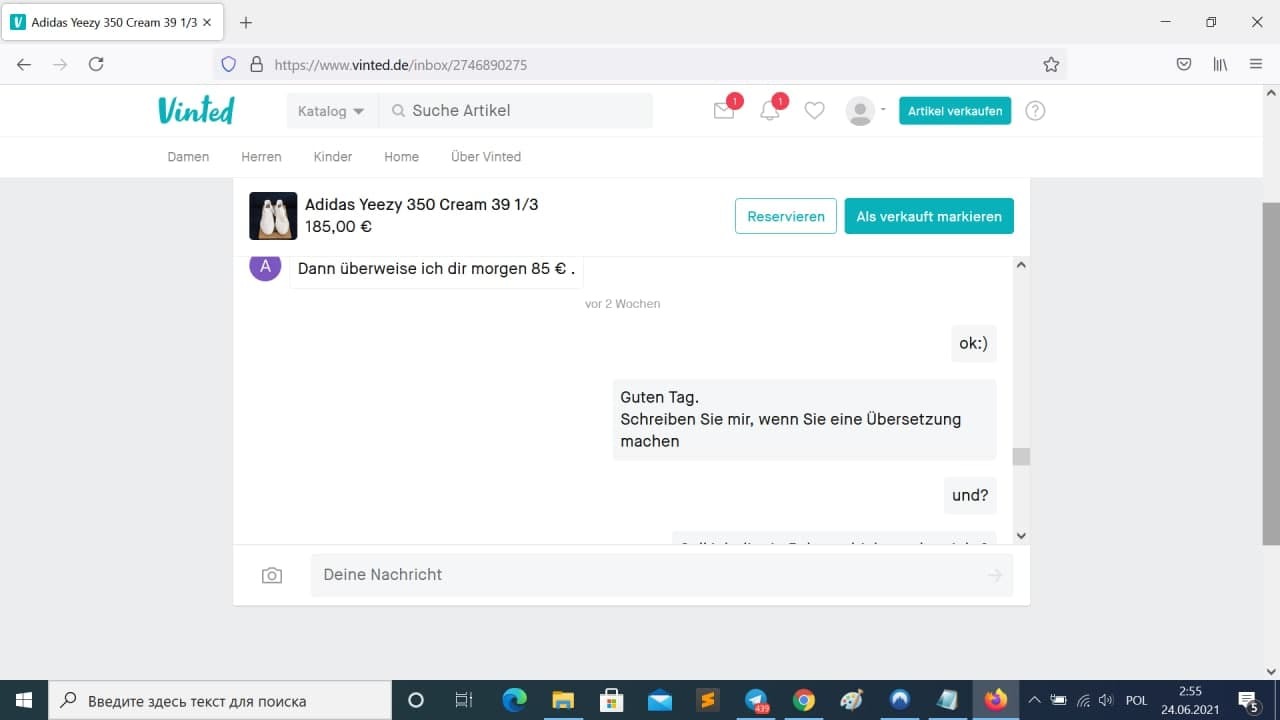This screenshot has height=720, width=1280.
Task: Open Google Chrome from the taskbar
Action: pos(804,700)
